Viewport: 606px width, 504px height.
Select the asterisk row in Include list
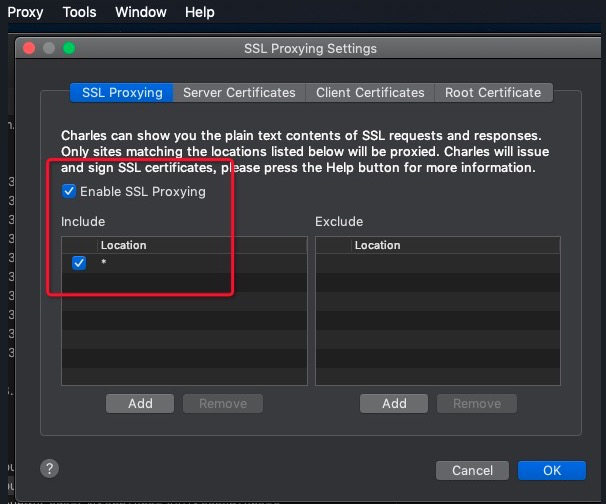[184, 263]
